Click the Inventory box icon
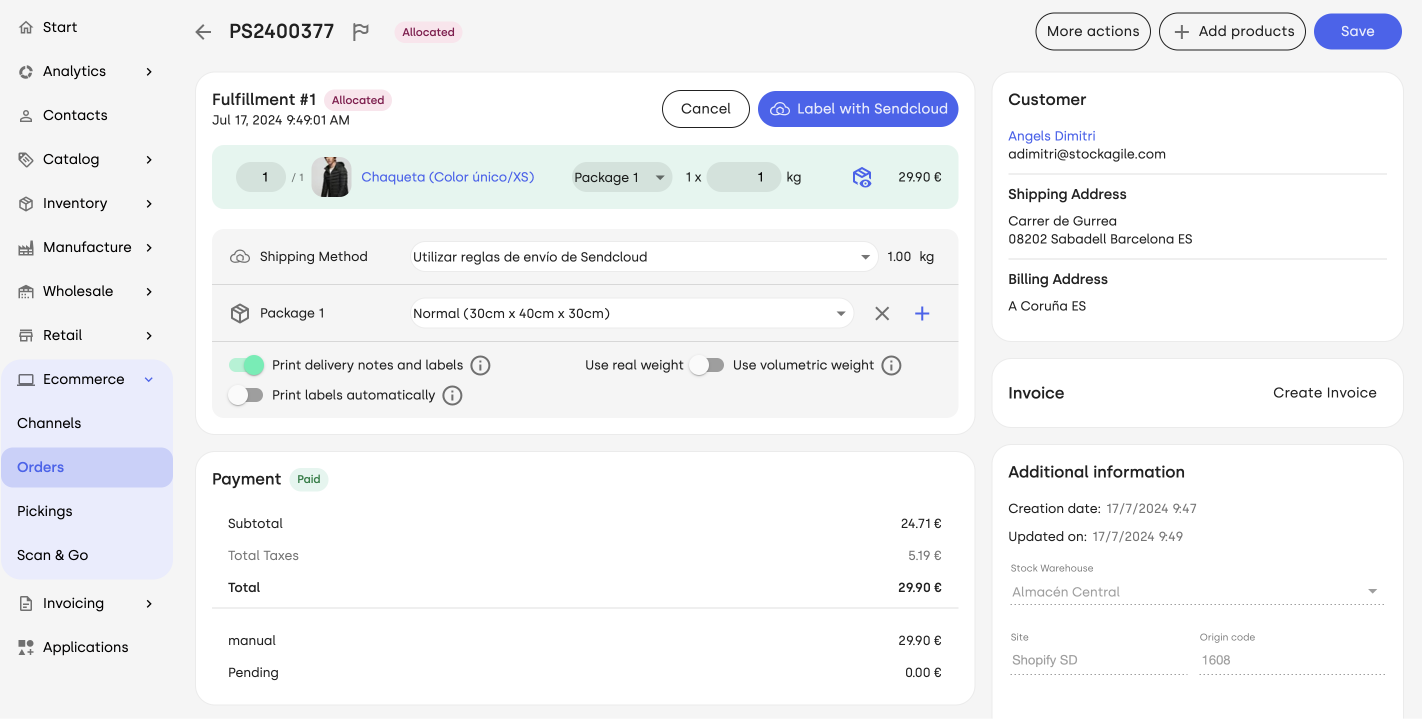 click(x=26, y=203)
